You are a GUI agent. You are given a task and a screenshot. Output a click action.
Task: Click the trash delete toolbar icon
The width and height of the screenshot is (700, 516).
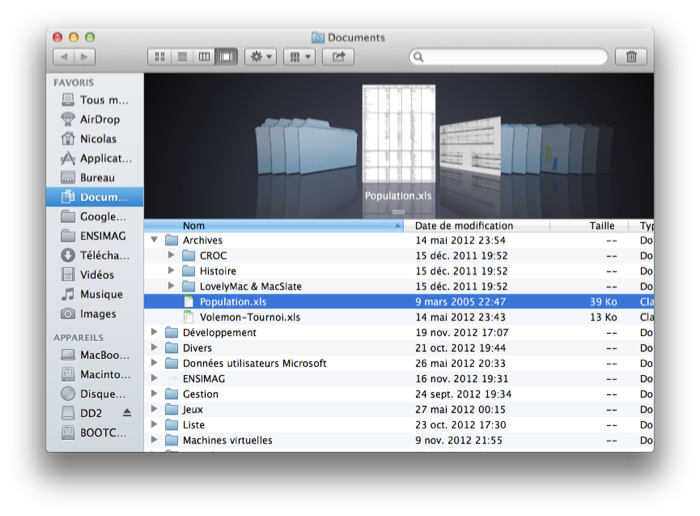(x=631, y=57)
